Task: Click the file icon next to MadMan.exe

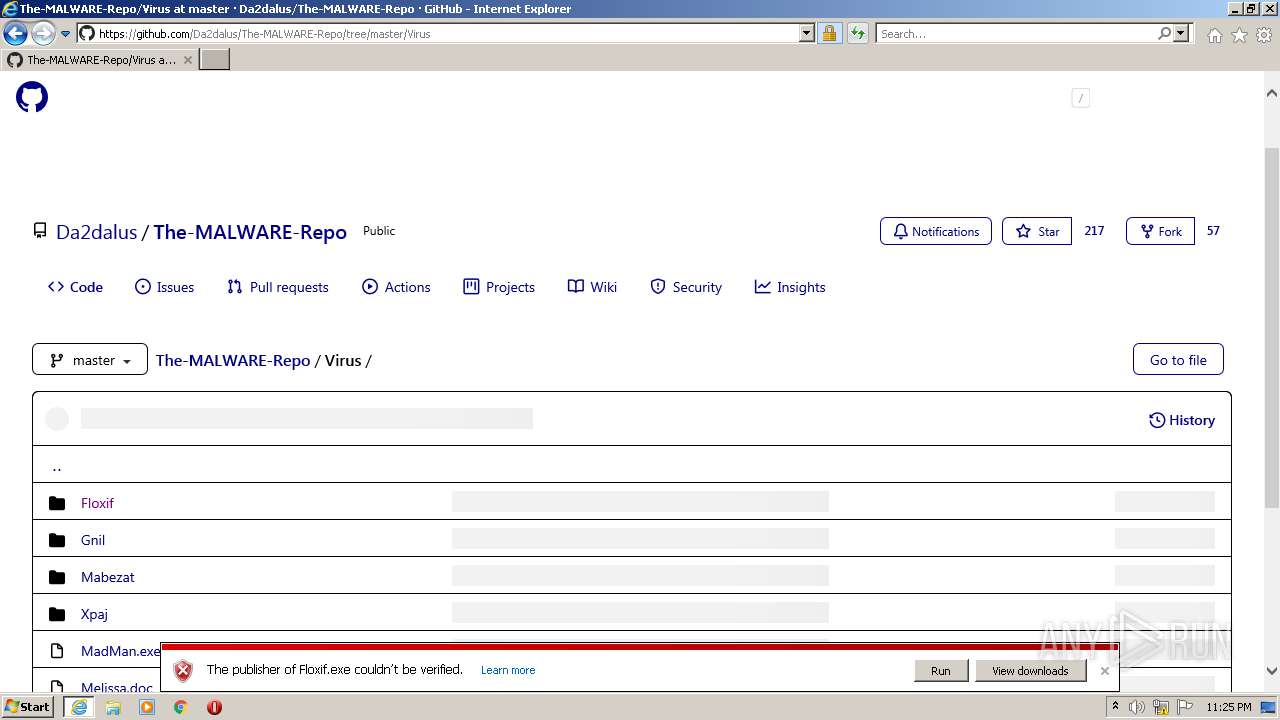Action: point(57,651)
